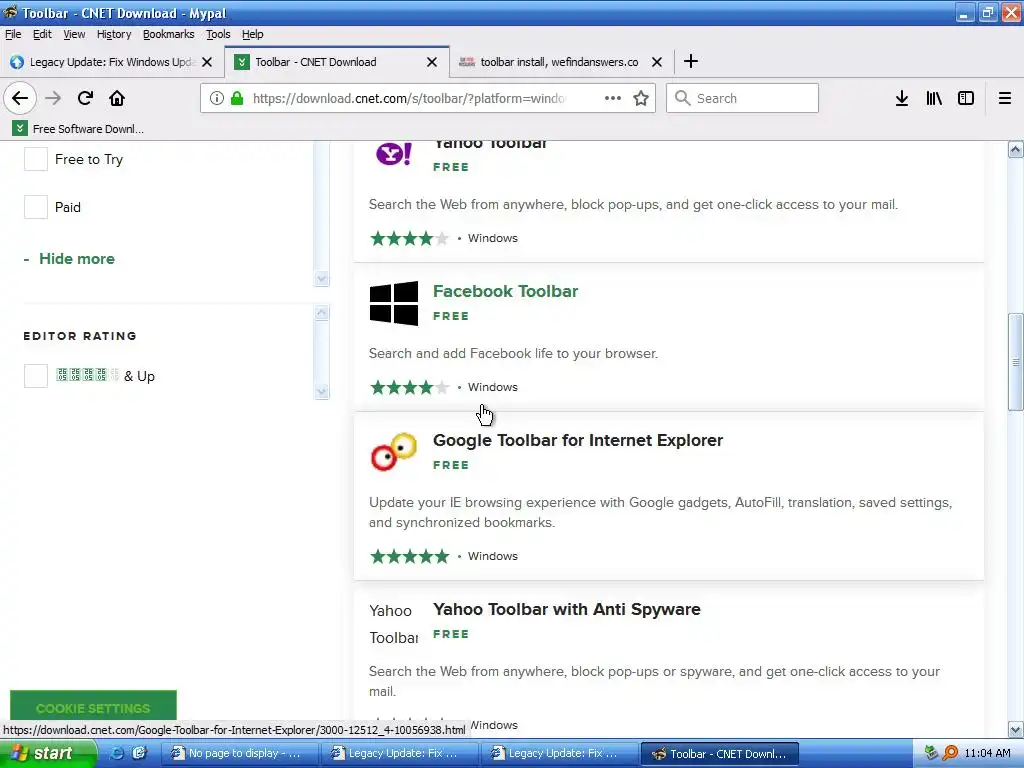Click the search magnifier in search box
Viewport: 1024px width, 768px height.
coord(682,98)
